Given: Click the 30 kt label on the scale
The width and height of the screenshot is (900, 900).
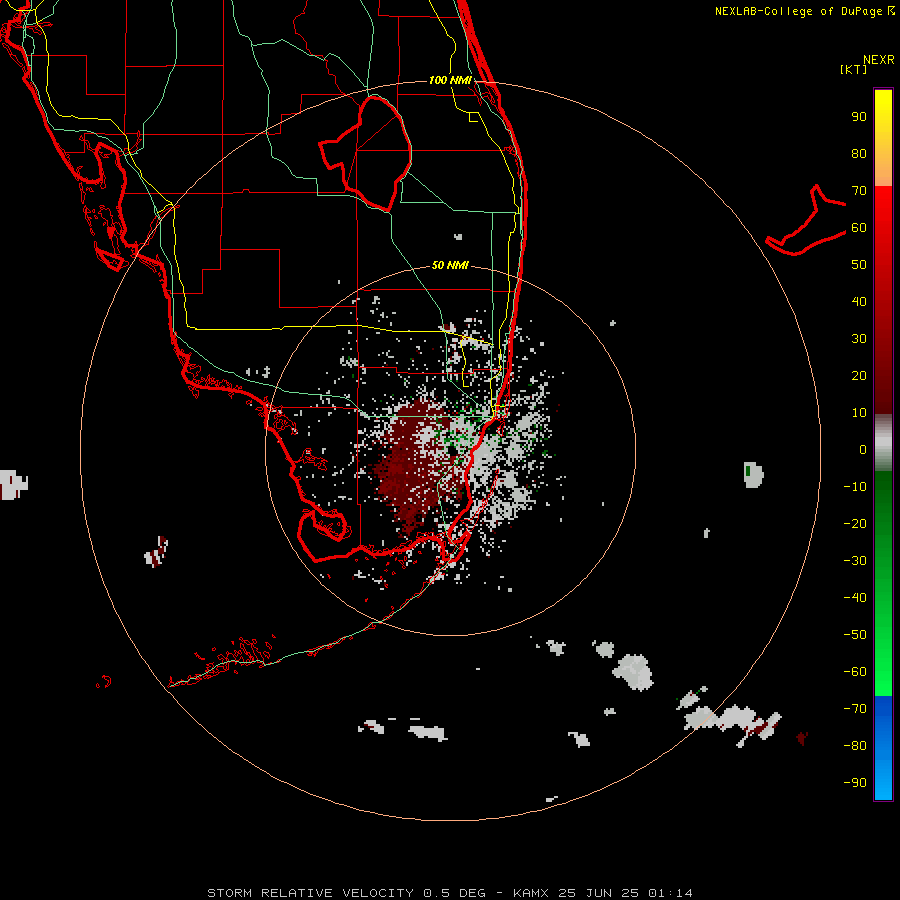Looking at the screenshot, I should point(859,339).
